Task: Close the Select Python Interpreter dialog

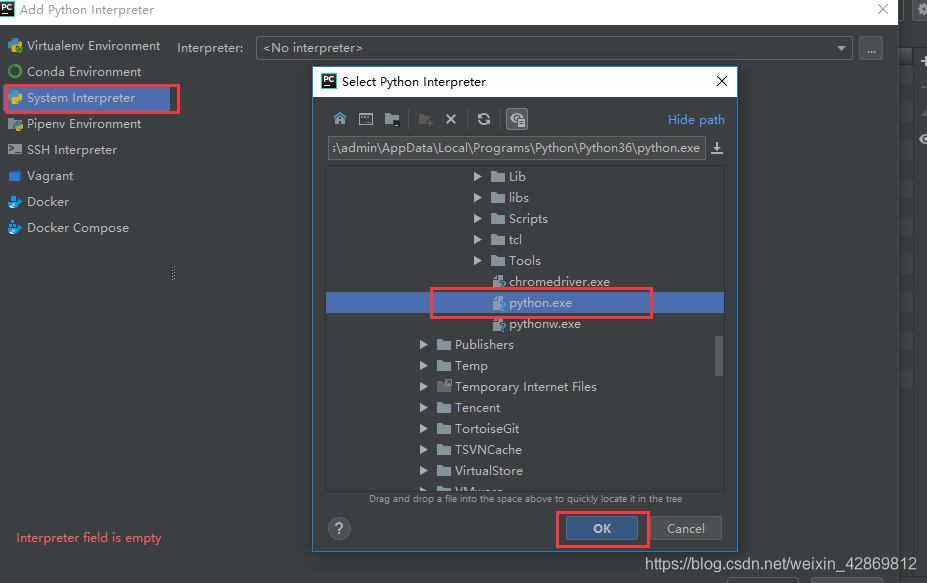Action: [722, 81]
